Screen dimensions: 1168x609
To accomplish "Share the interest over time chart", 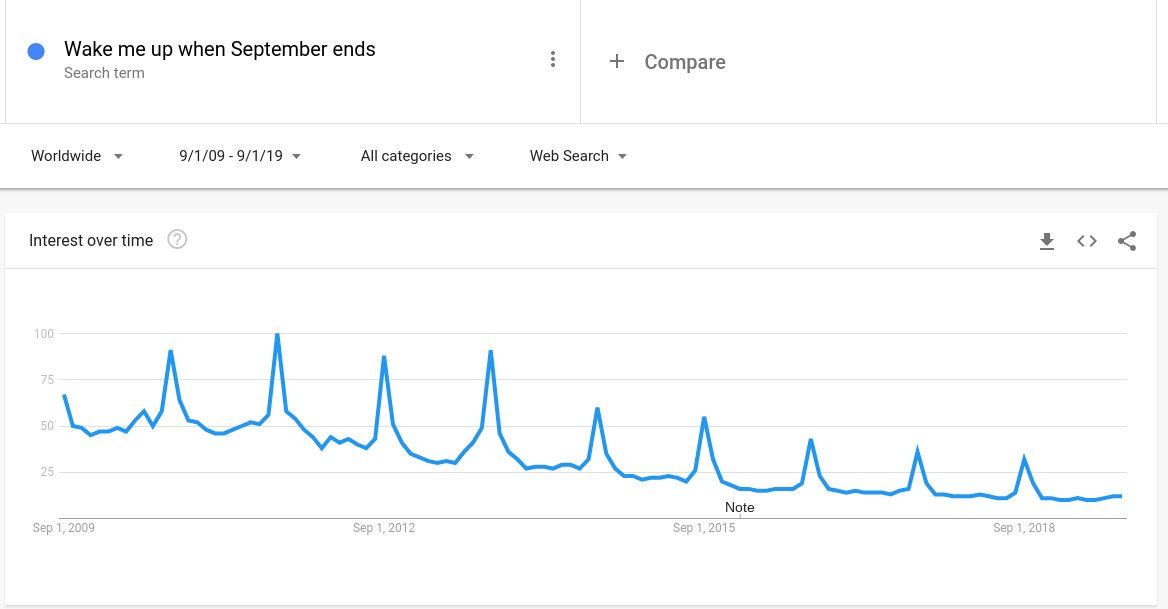I will coord(1127,241).
